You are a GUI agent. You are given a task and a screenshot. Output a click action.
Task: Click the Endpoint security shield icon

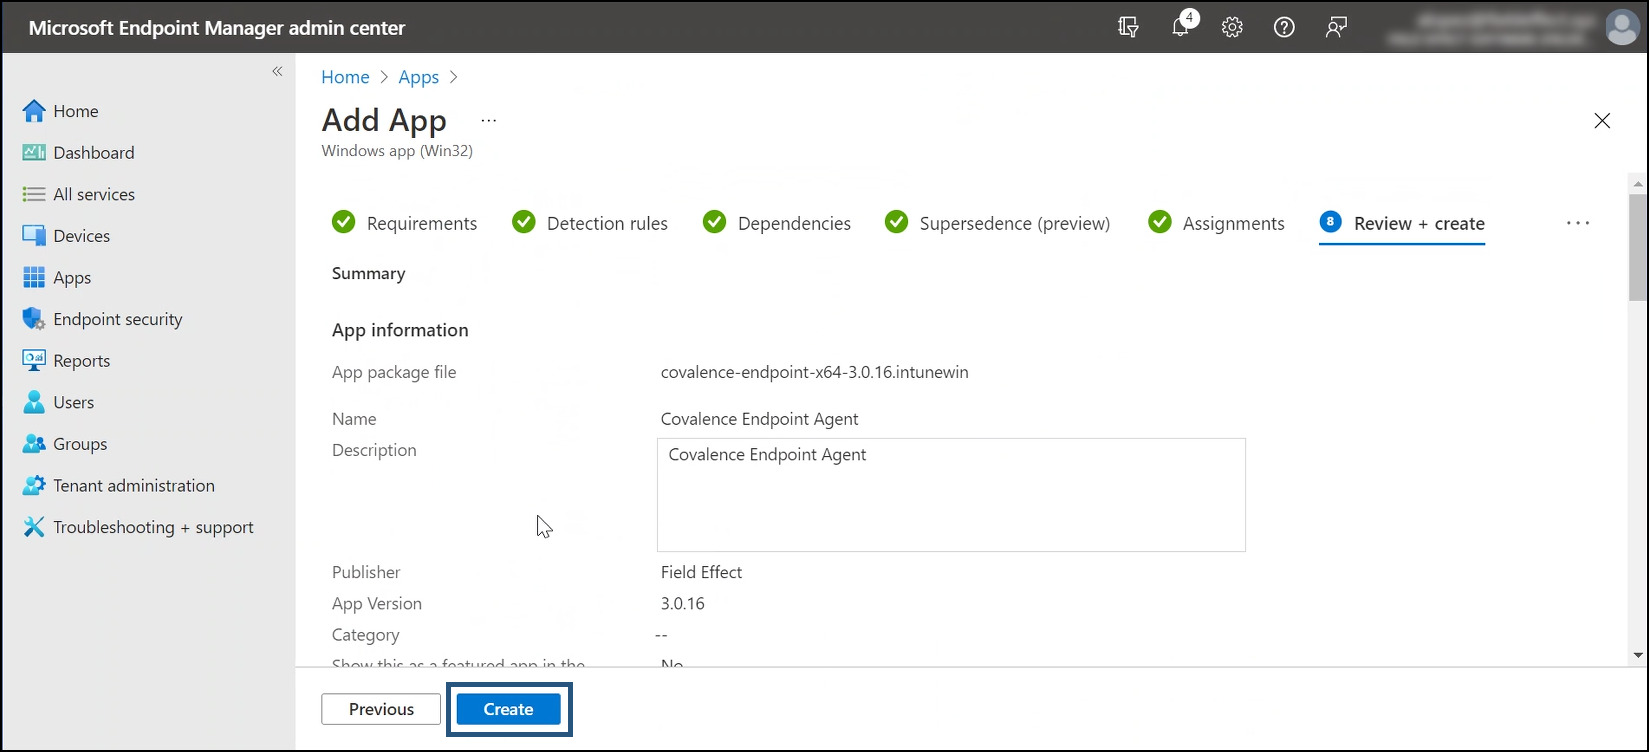pos(34,319)
